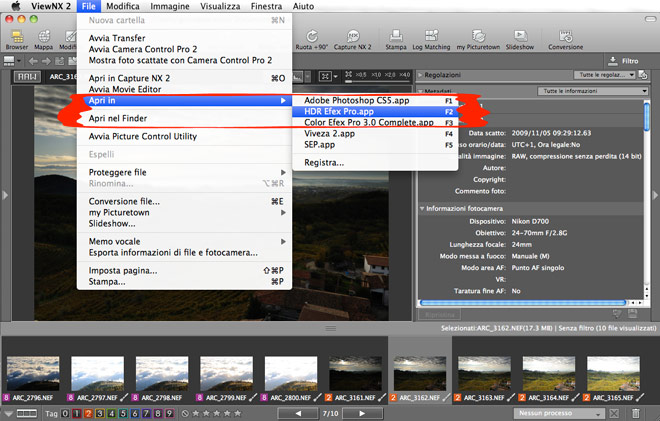The width and height of the screenshot is (660, 421).
Task: Go forward with the right arrow icon
Action: pyautogui.click(x=46, y=61)
